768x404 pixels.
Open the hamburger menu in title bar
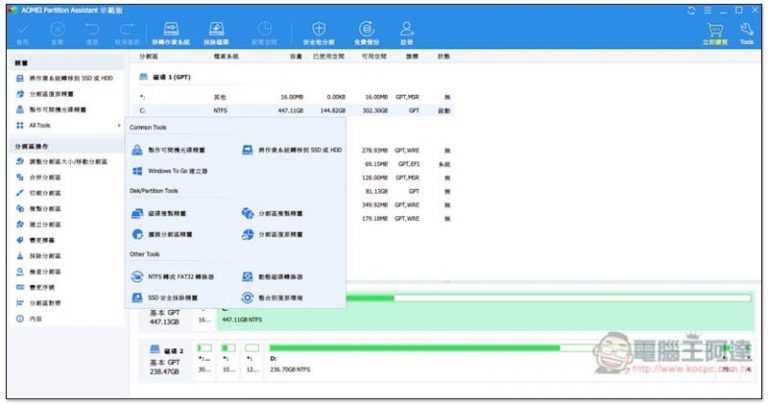pos(705,9)
